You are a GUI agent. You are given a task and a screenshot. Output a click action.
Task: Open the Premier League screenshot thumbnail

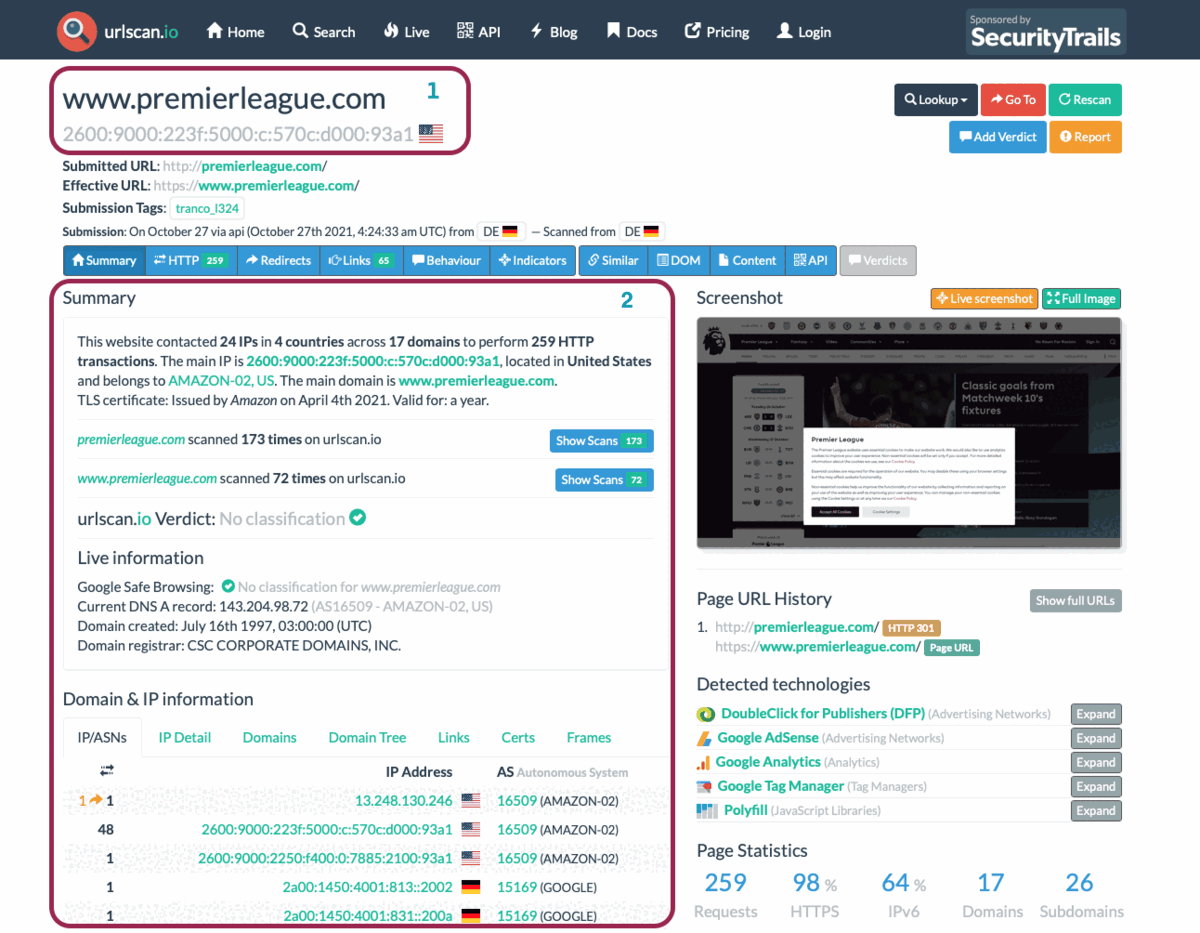pyautogui.click(x=909, y=433)
